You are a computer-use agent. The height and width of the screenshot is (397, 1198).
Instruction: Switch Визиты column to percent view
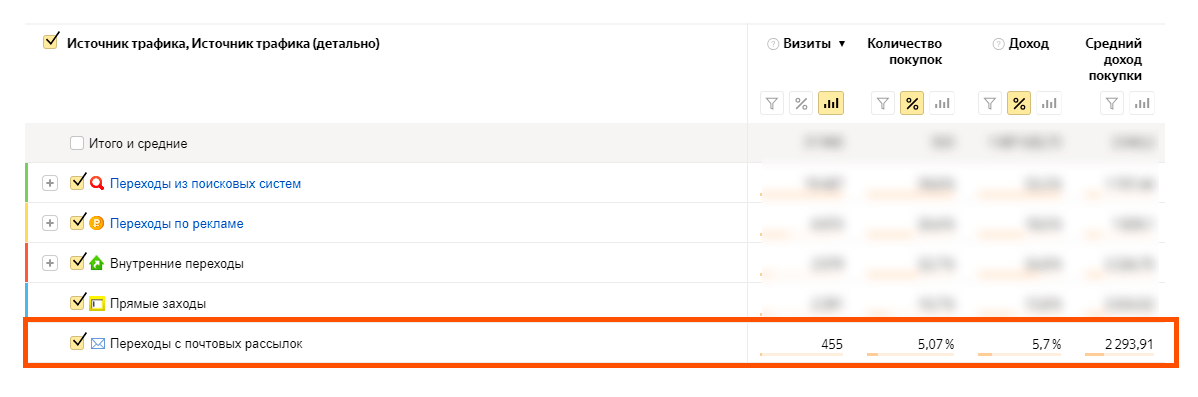click(802, 103)
